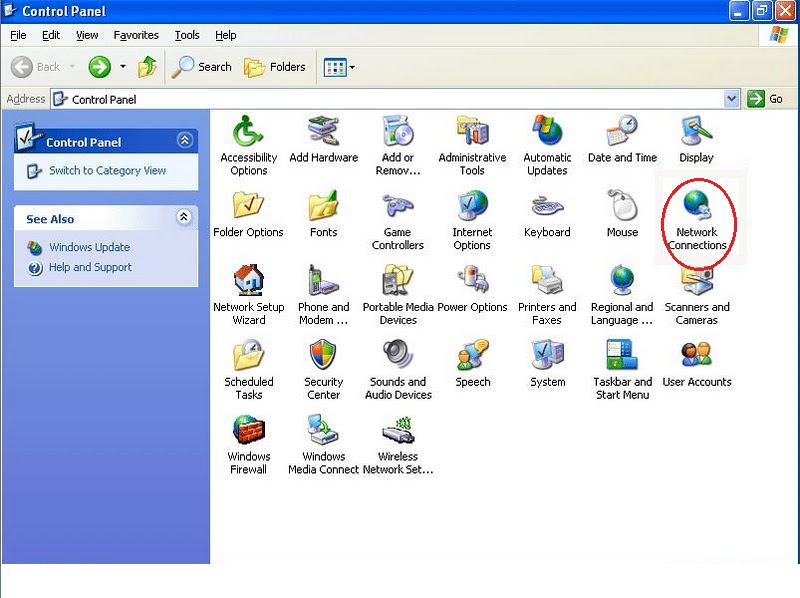This screenshot has width=800, height=598.
Task: Open the Forward history dropdown arrow
Action: click(x=123, y=67)
